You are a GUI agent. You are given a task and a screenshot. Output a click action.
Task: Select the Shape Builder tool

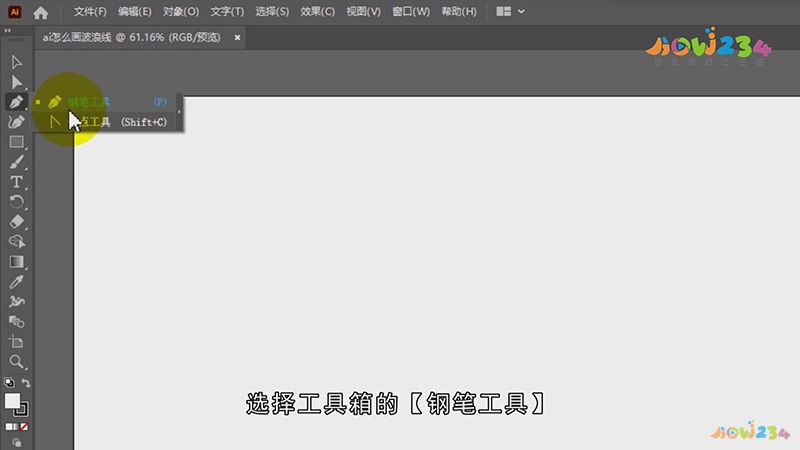coord(16,242)
